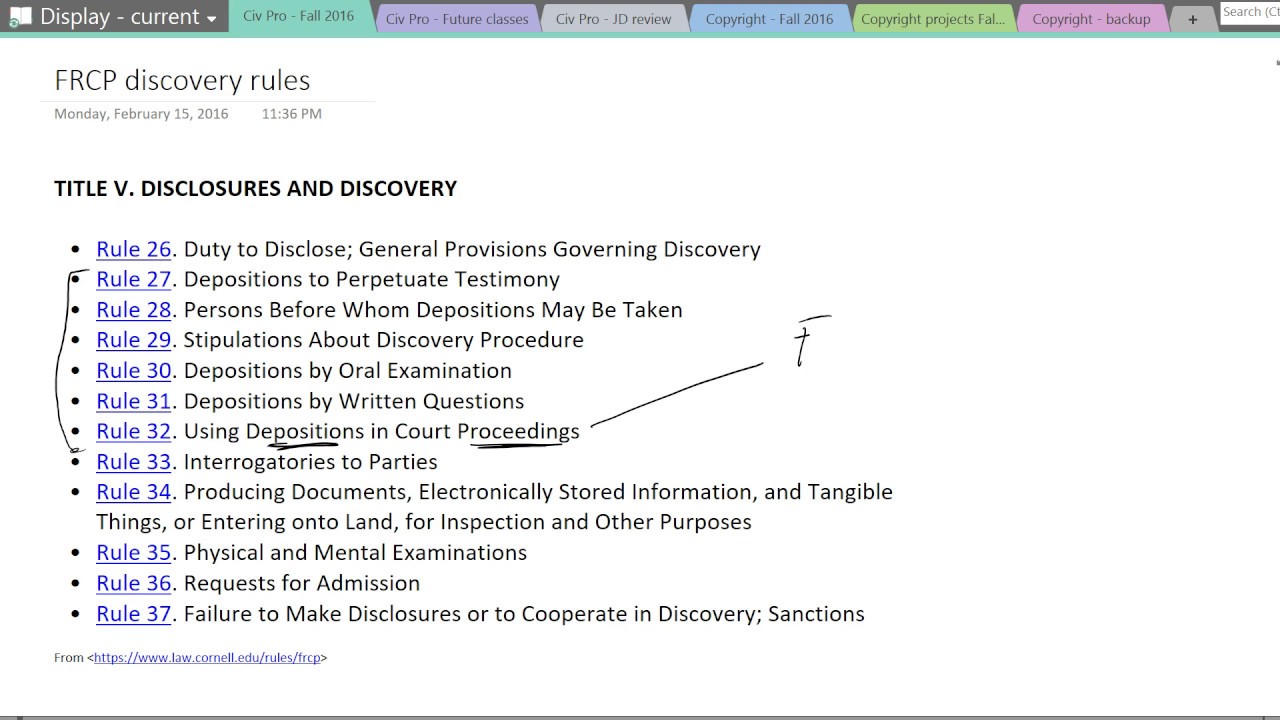Follow the Rule 33 interrogatories link

point(134,462)
